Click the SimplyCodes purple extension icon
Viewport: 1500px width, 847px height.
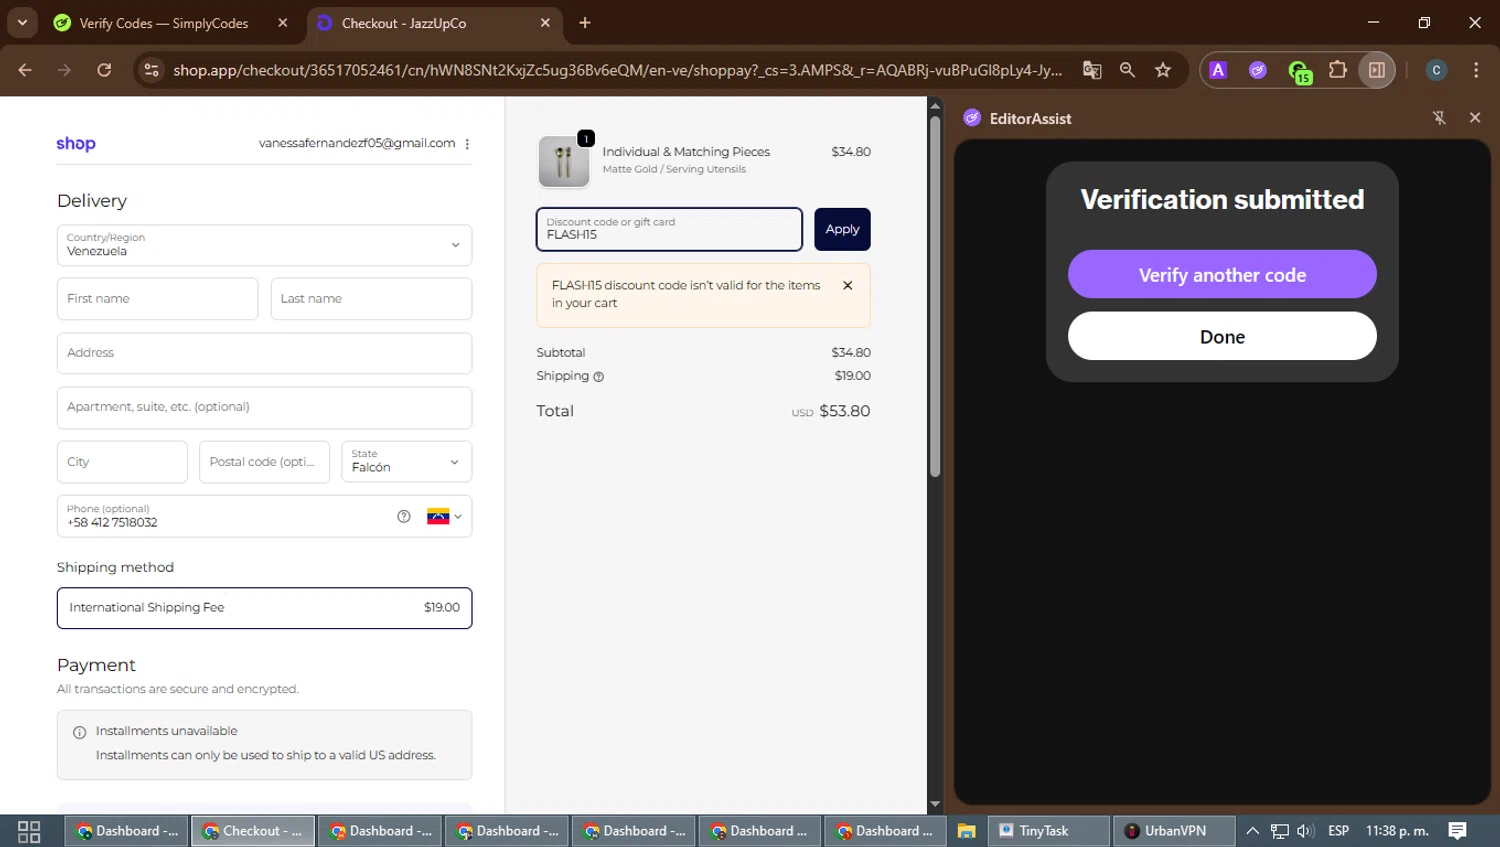click(1258, 70)
